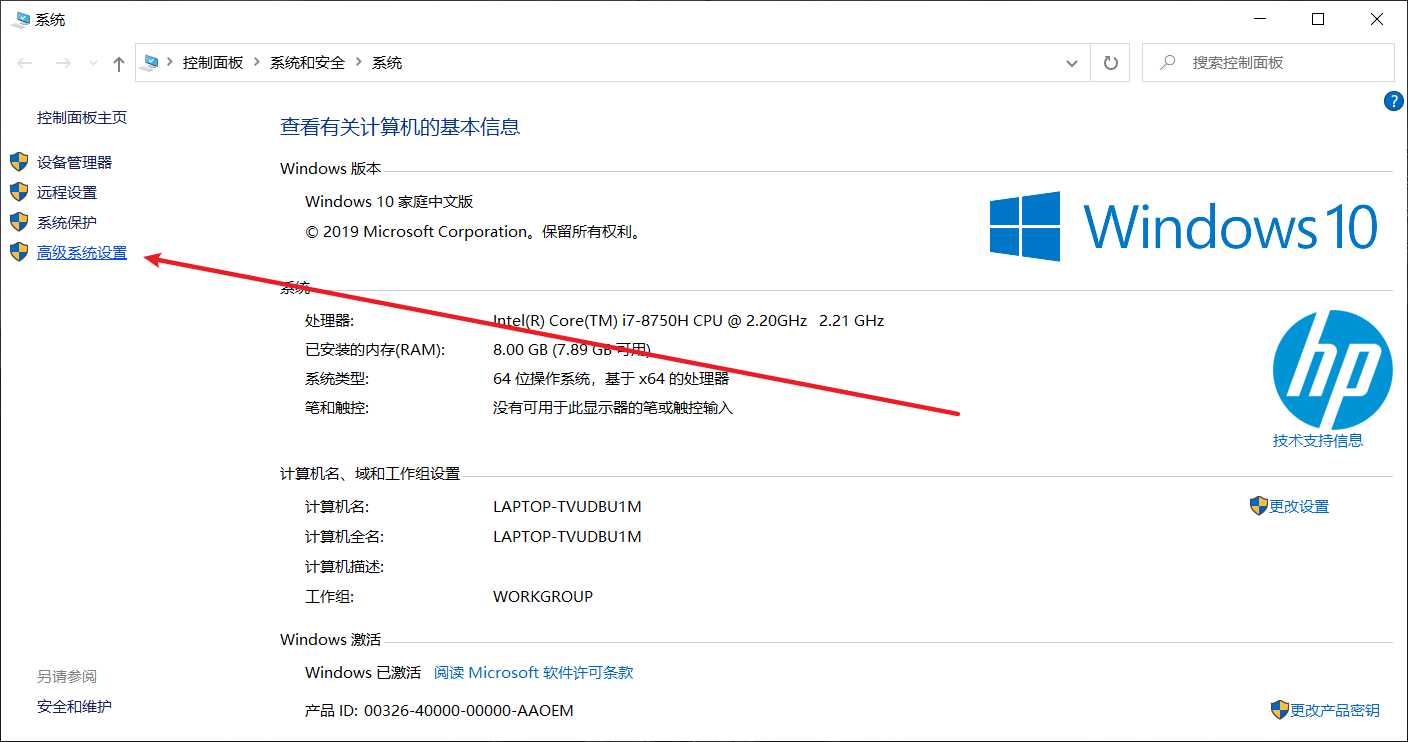Open 安全和维护 link
The image size is (1408, 742).
(x=75, y=707)
